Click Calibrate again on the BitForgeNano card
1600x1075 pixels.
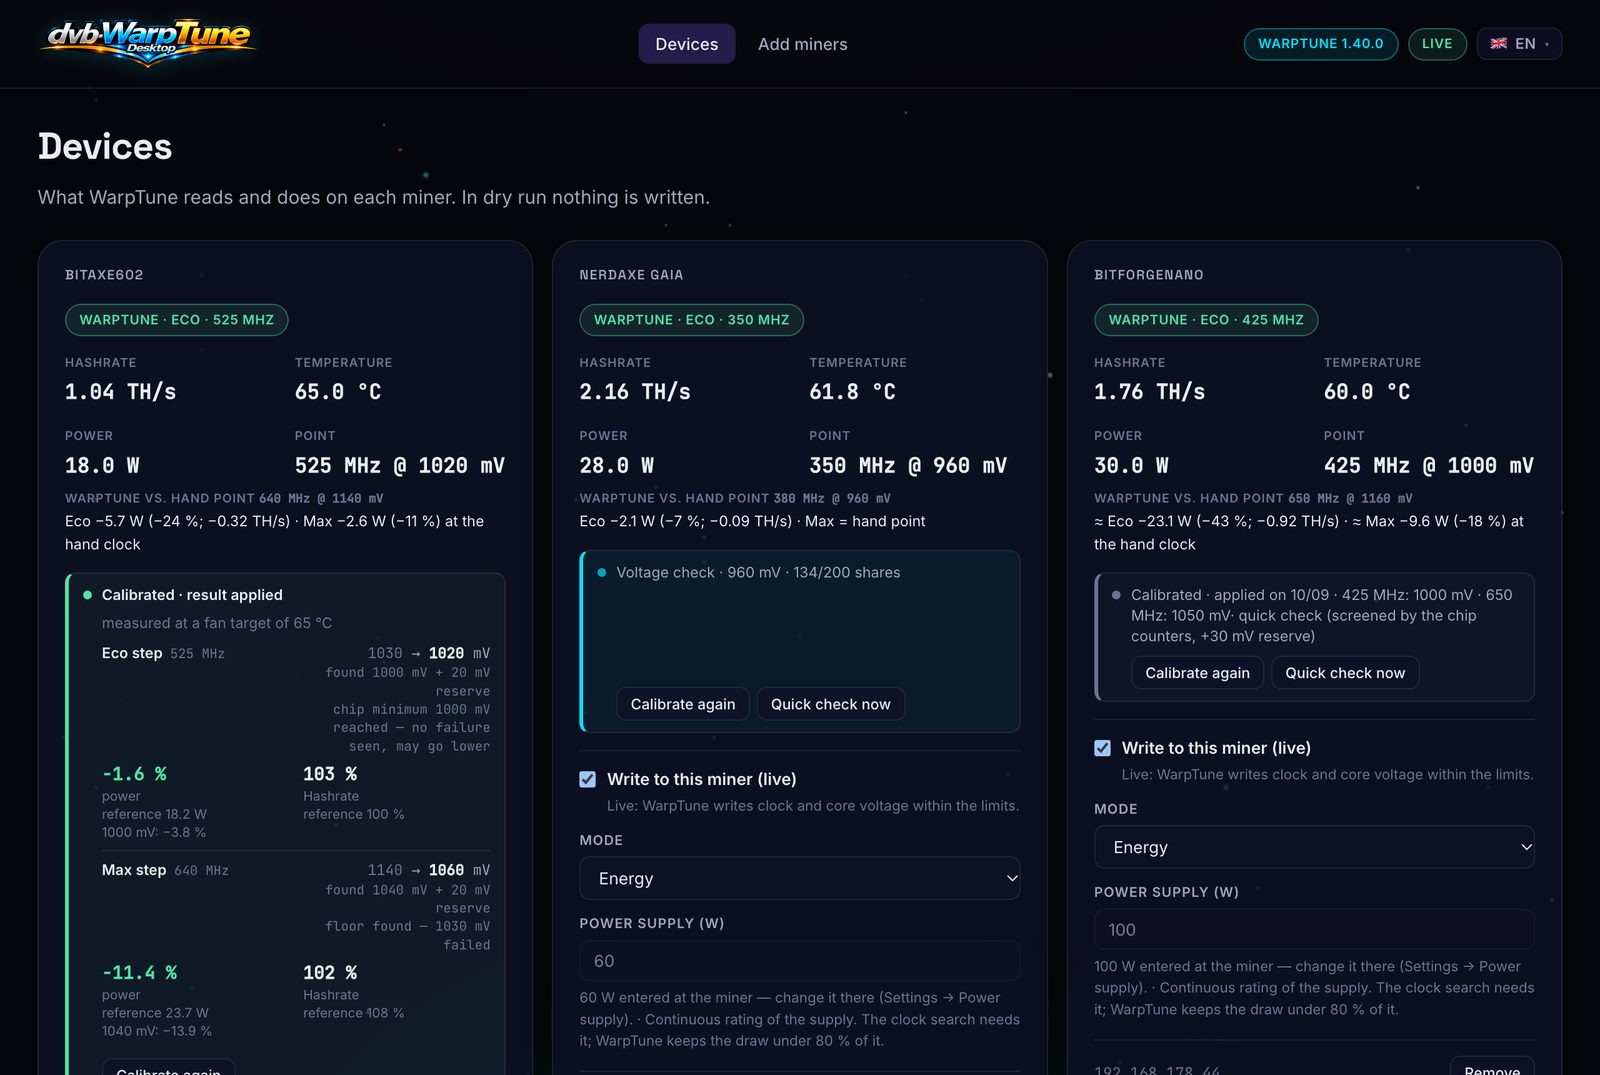click(x=1197, y=673)
